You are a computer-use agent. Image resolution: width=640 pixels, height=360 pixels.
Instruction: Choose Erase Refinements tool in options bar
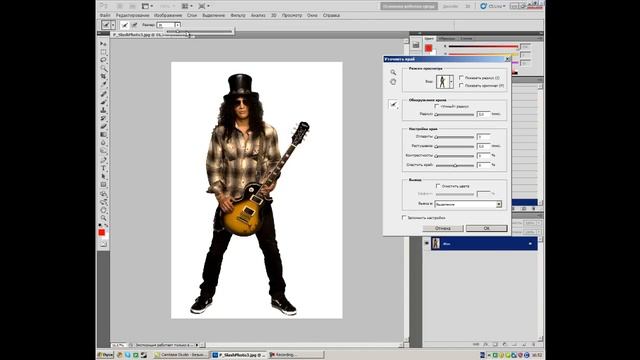(134, 25)
